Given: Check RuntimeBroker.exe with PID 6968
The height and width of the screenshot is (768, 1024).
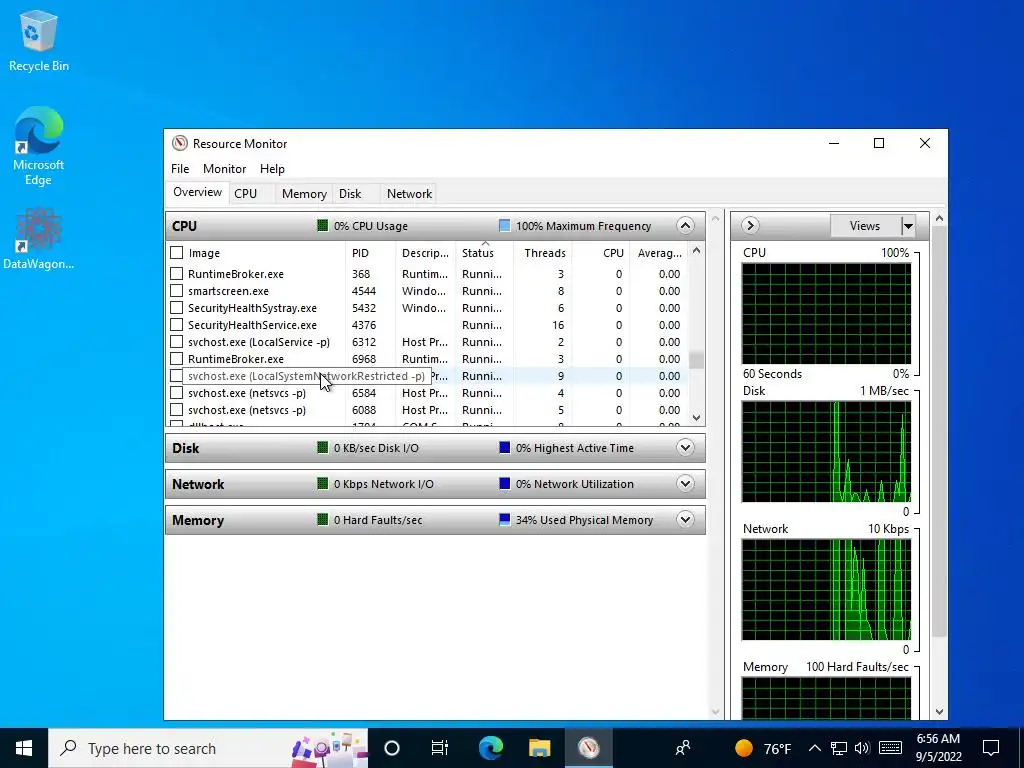Looking at the screenshot, I should [x=176, y=359].
